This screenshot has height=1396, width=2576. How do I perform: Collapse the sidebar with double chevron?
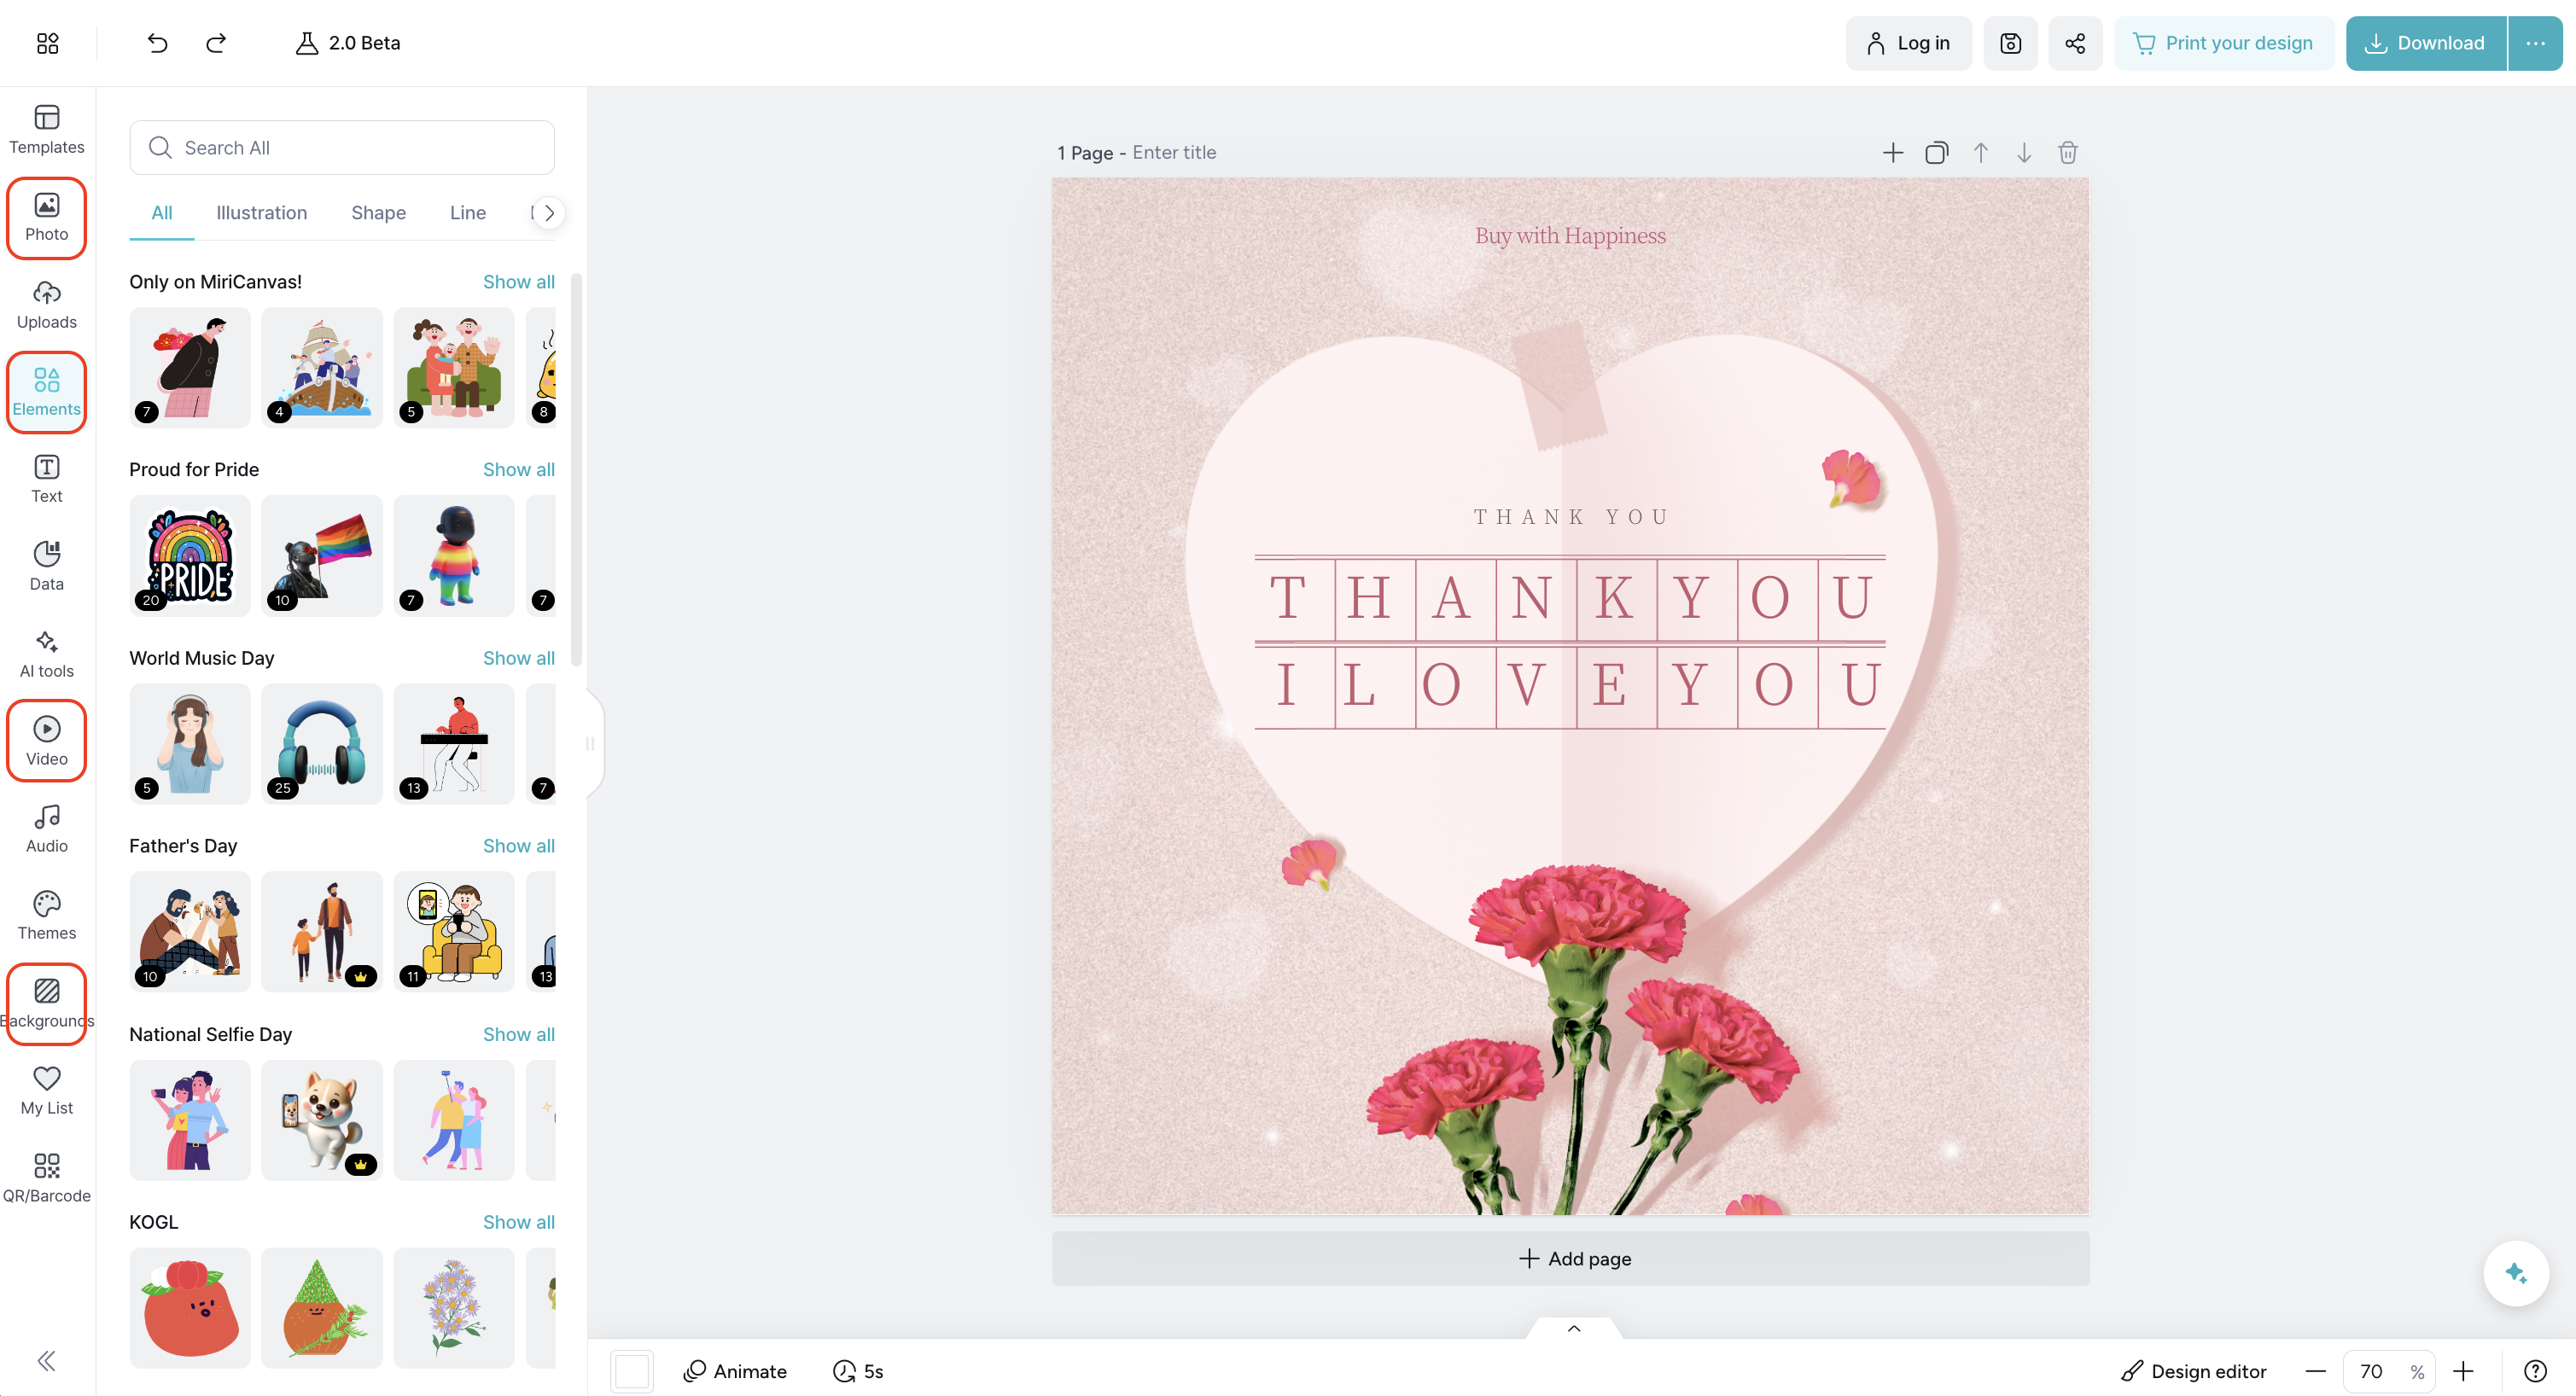point(47,1360)
